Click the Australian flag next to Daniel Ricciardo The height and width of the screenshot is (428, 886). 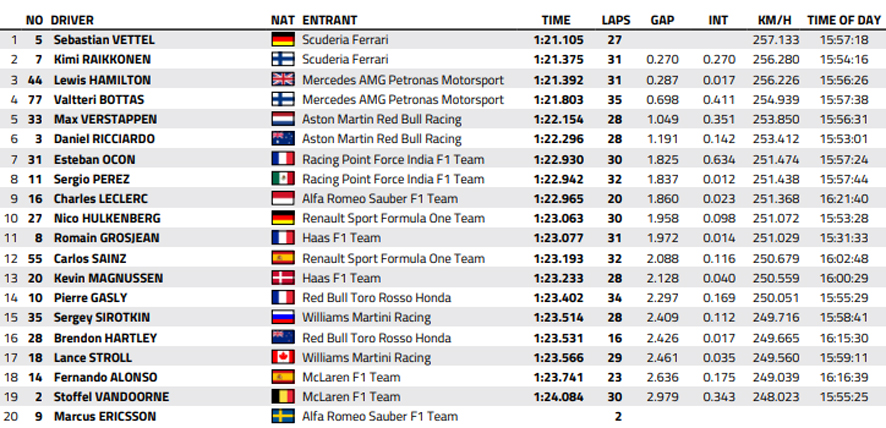click(283, 139)
